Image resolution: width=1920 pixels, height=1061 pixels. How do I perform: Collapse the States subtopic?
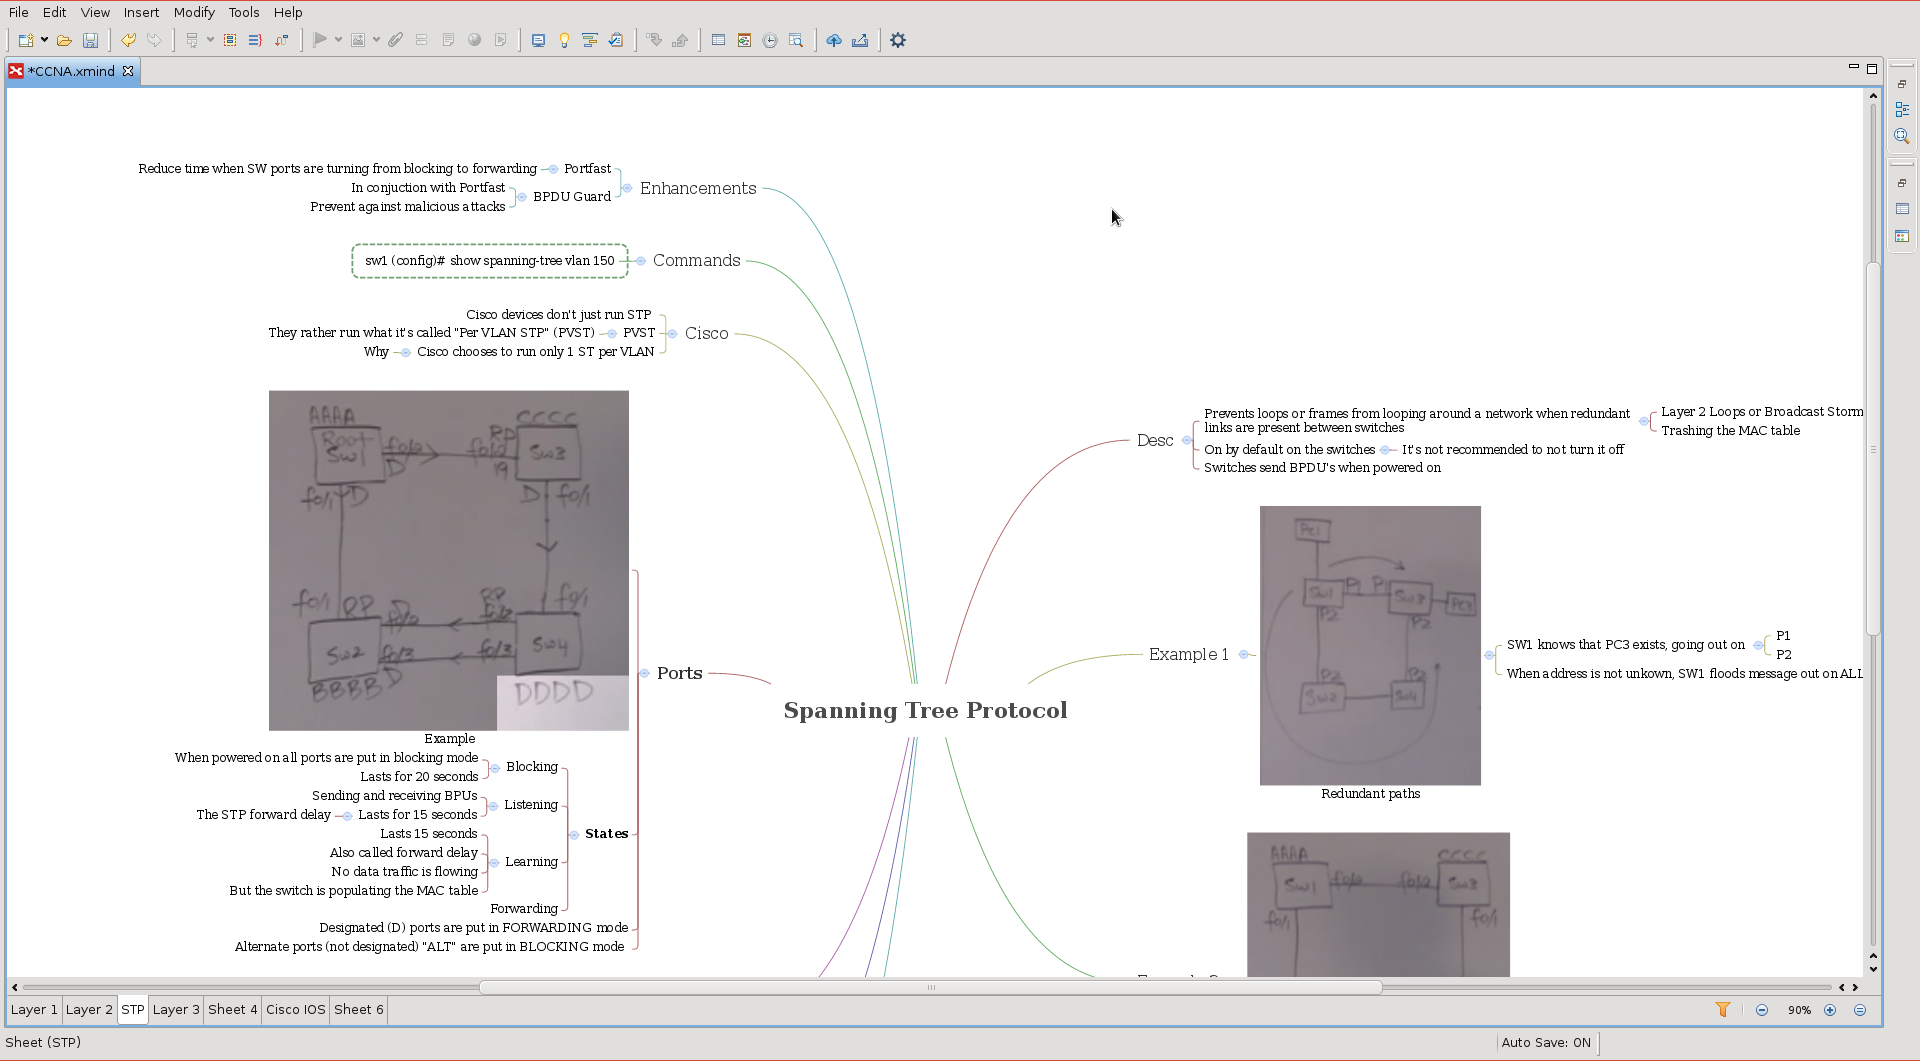tap(573, 834)
